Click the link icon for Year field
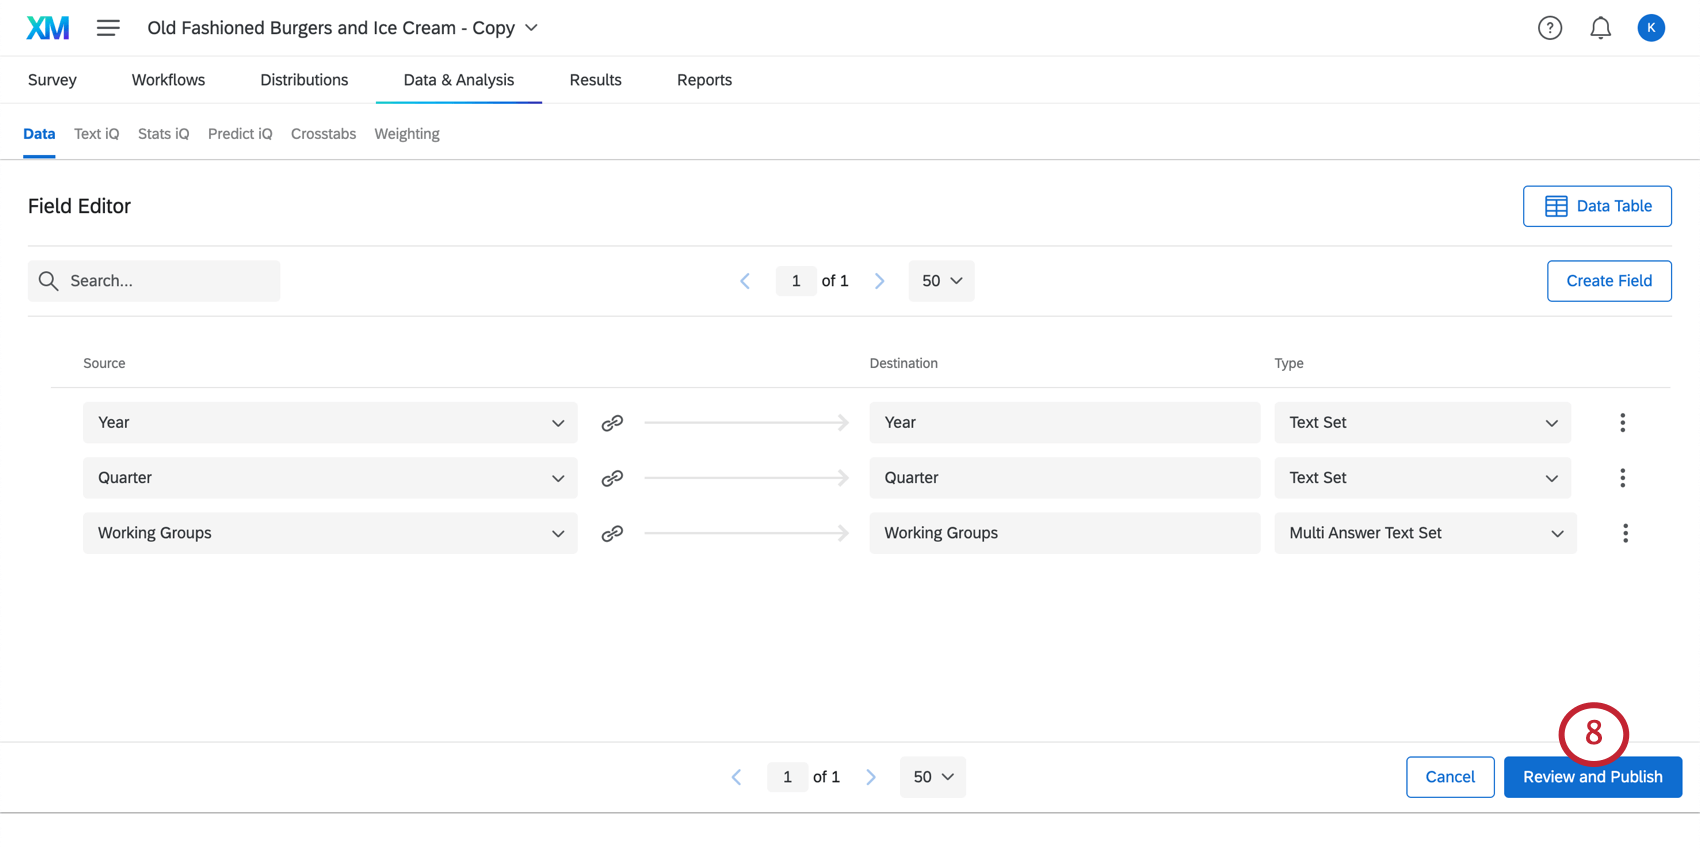The image size is (1700, 848). click(612, 423)
